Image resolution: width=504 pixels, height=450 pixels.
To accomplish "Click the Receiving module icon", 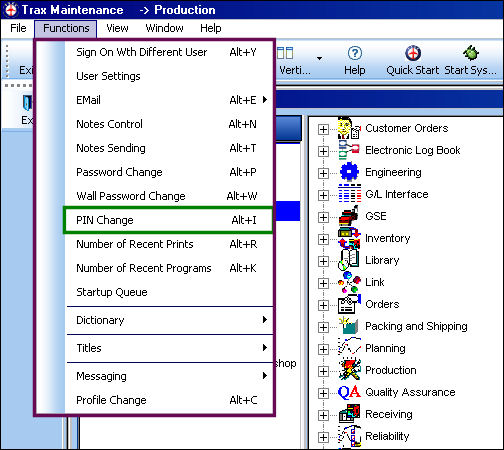I will 349,414.
